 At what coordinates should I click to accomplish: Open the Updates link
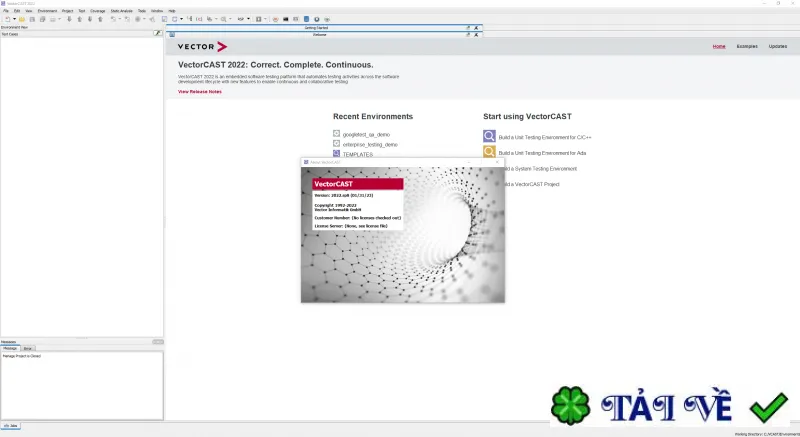tap(778, 46)
